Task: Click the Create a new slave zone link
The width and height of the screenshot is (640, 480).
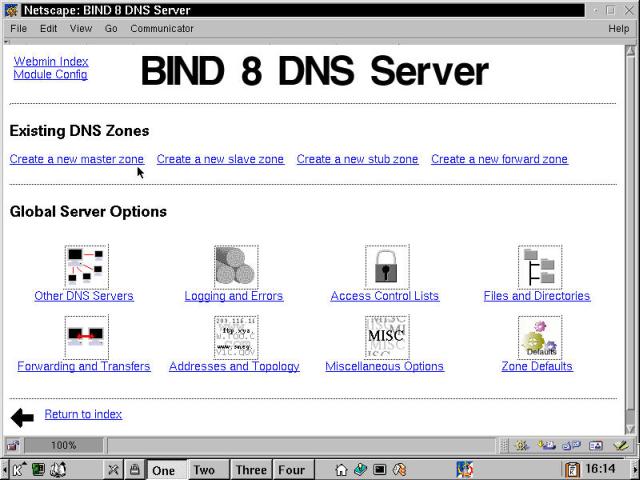Action: pyautogui.click(x=220, y=159)
